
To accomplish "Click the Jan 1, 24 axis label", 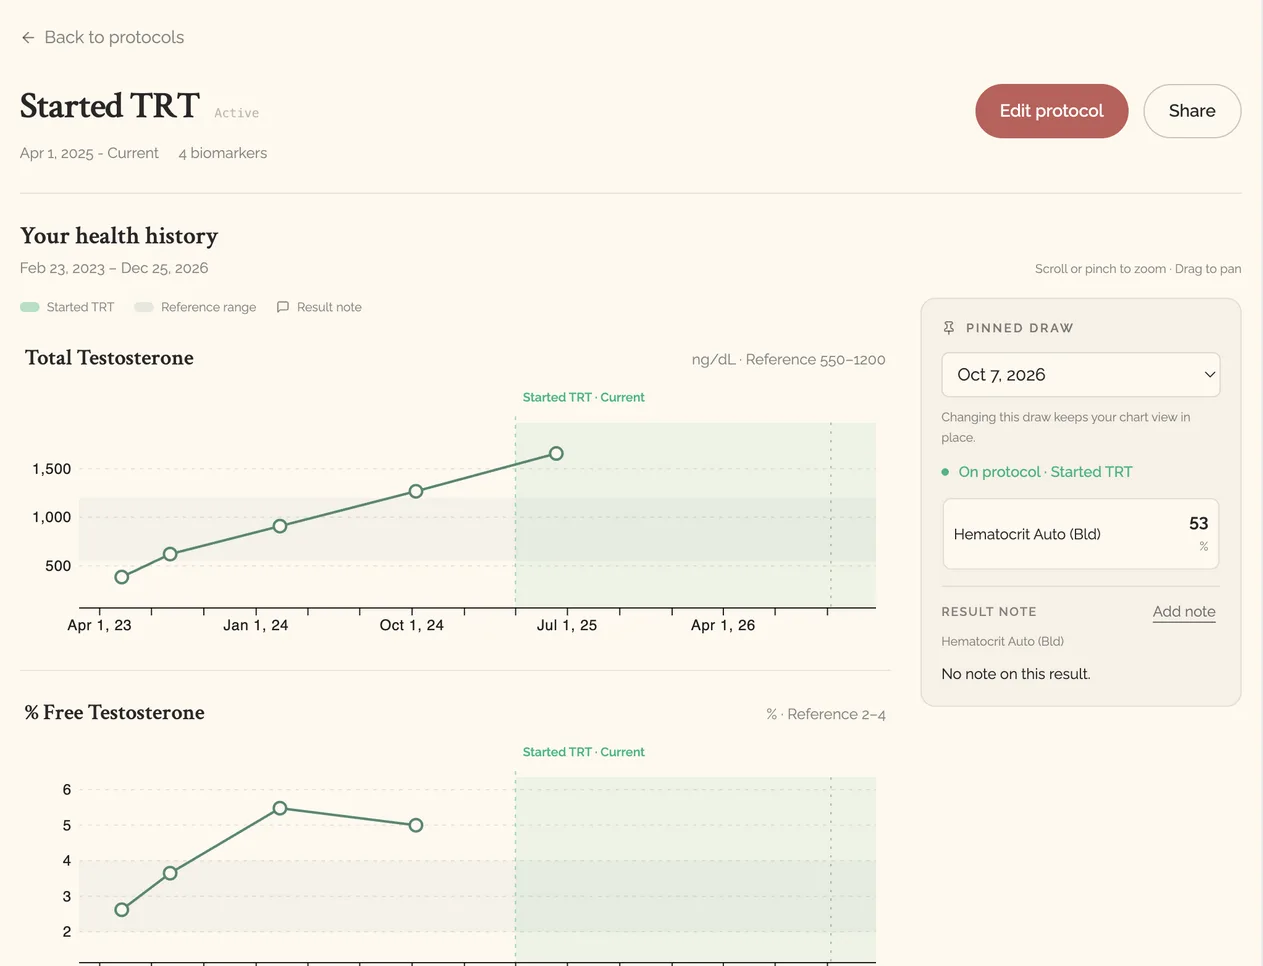I will click(x=255, y=625).
